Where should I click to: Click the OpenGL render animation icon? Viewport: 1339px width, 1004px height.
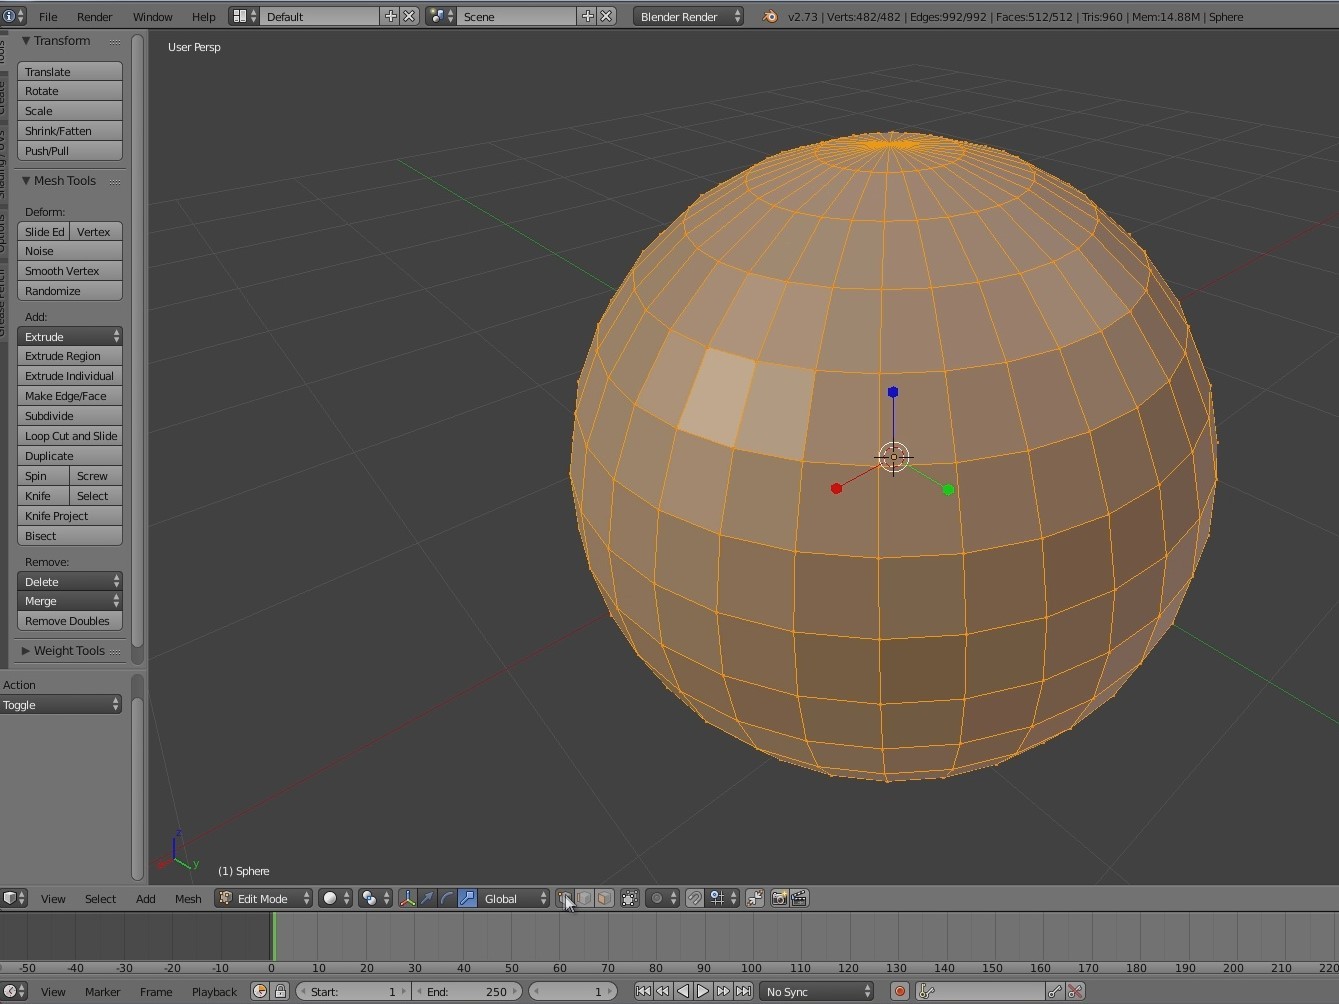point(799,898)
